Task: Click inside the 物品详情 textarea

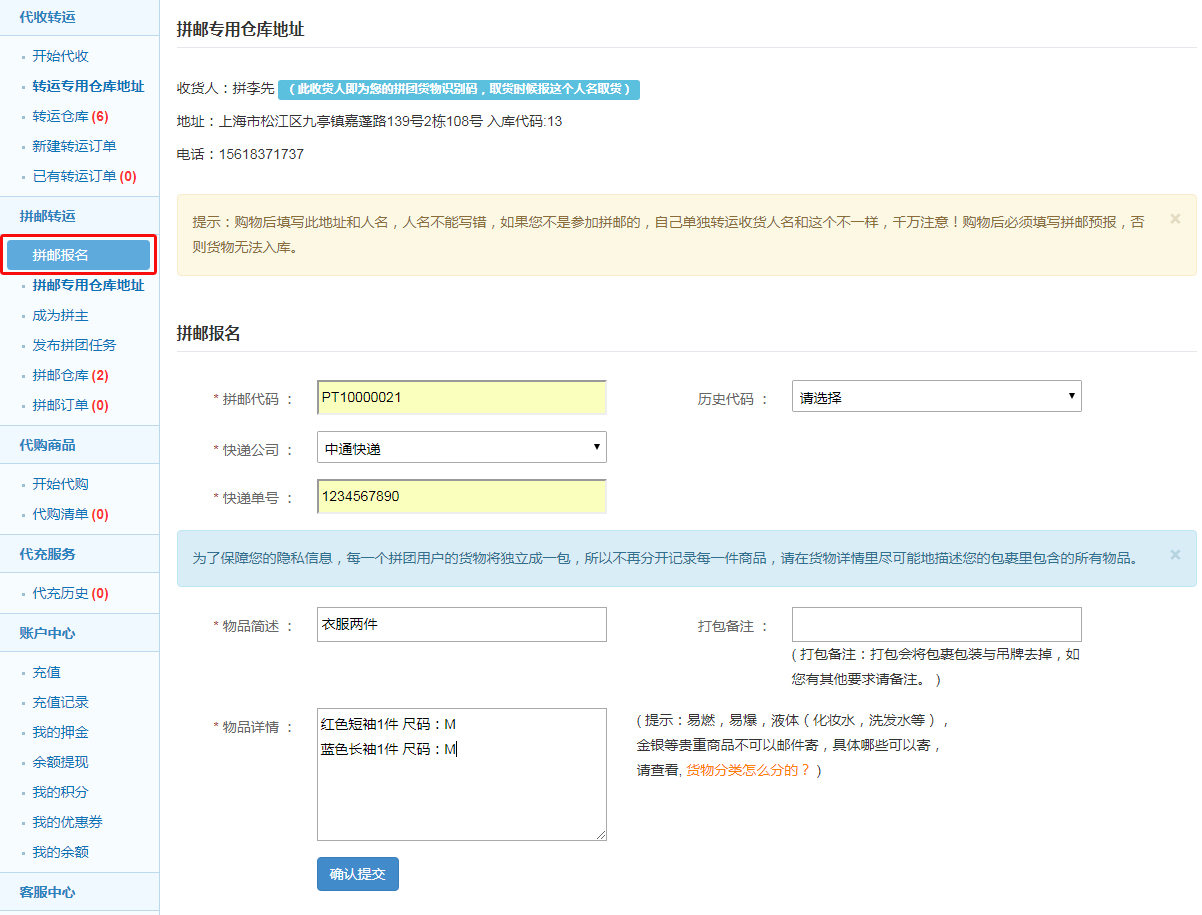Action: pyautogui.click(x=461, y=790)
